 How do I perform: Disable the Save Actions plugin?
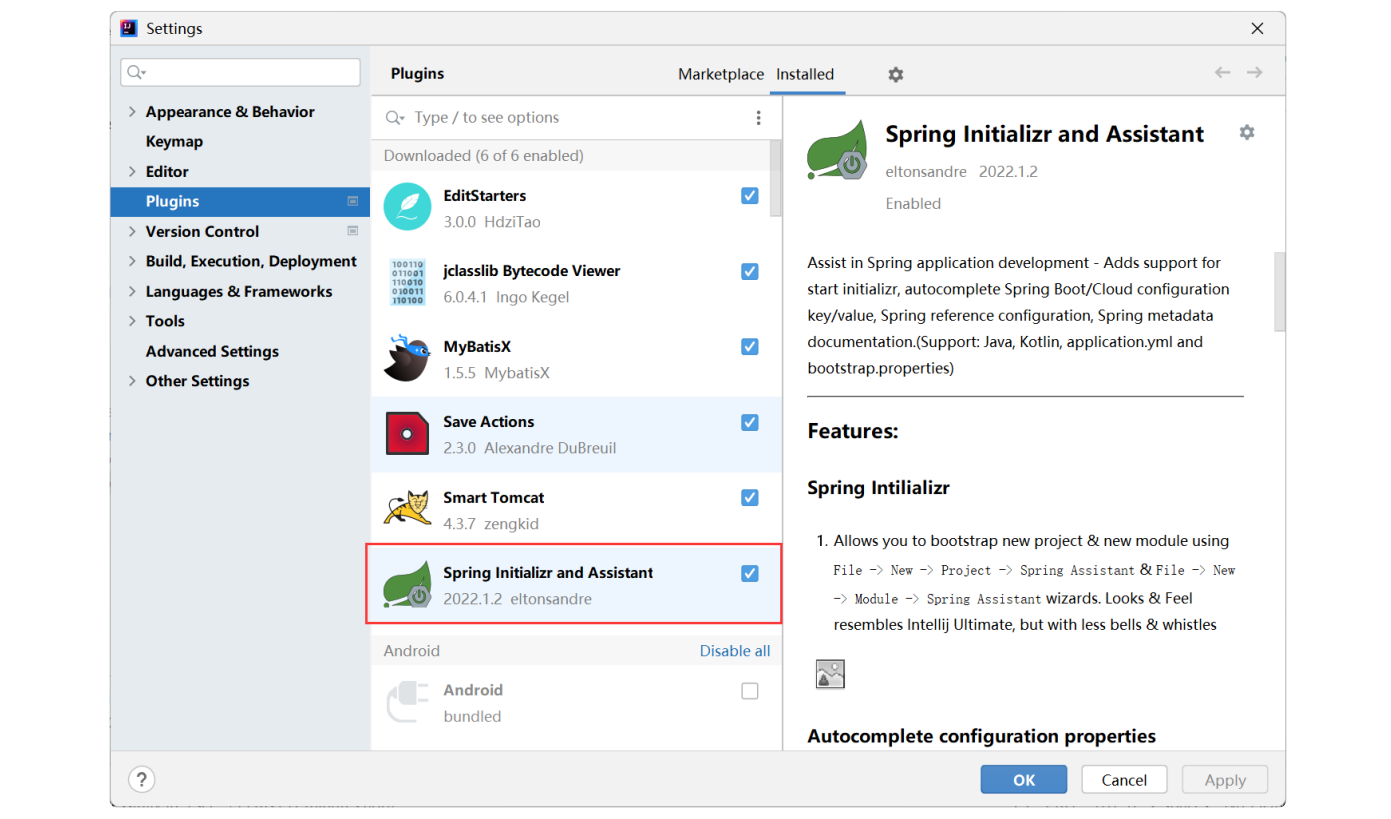(750, 422)
